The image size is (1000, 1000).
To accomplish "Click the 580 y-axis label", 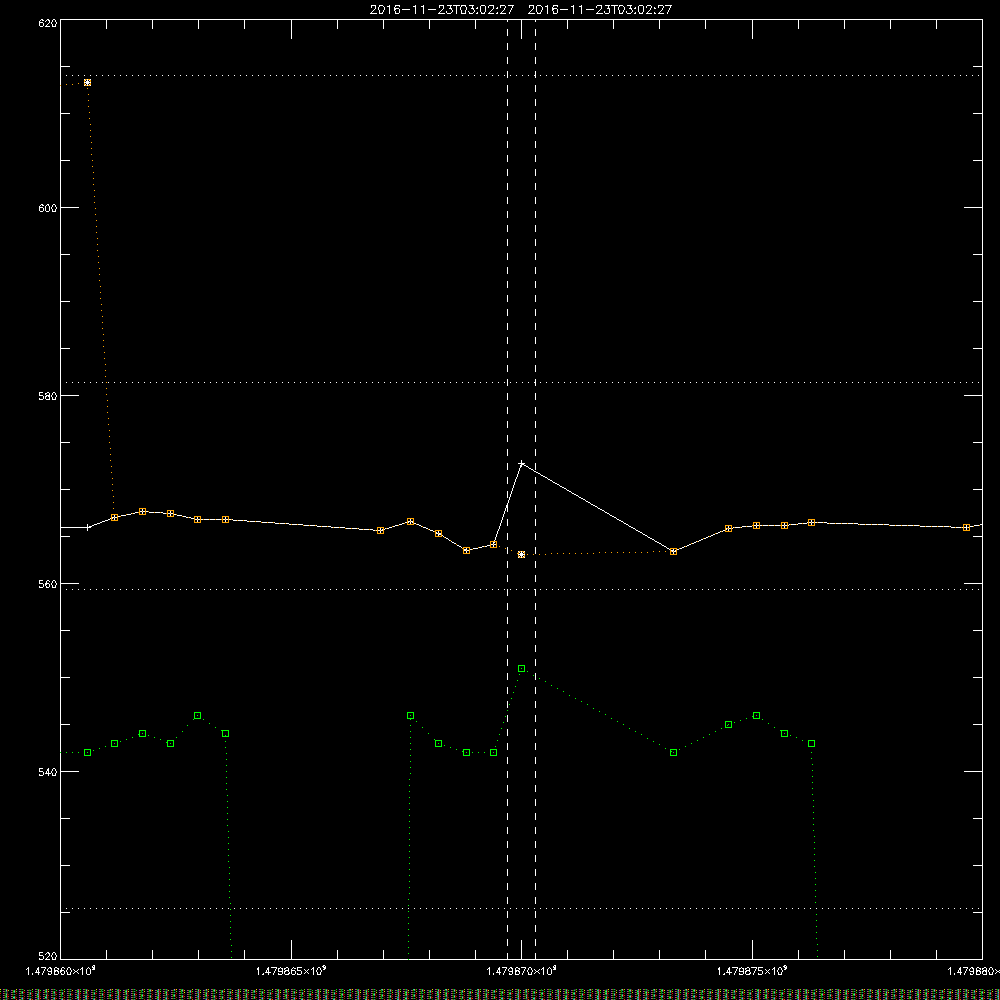I will (48, 395).
